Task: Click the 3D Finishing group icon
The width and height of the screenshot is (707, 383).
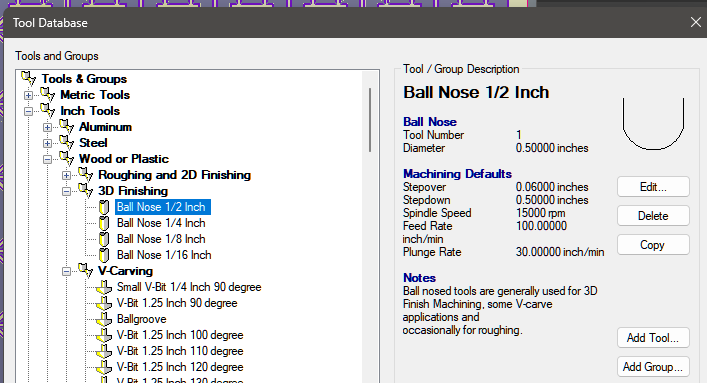Action: pos(85,190)
